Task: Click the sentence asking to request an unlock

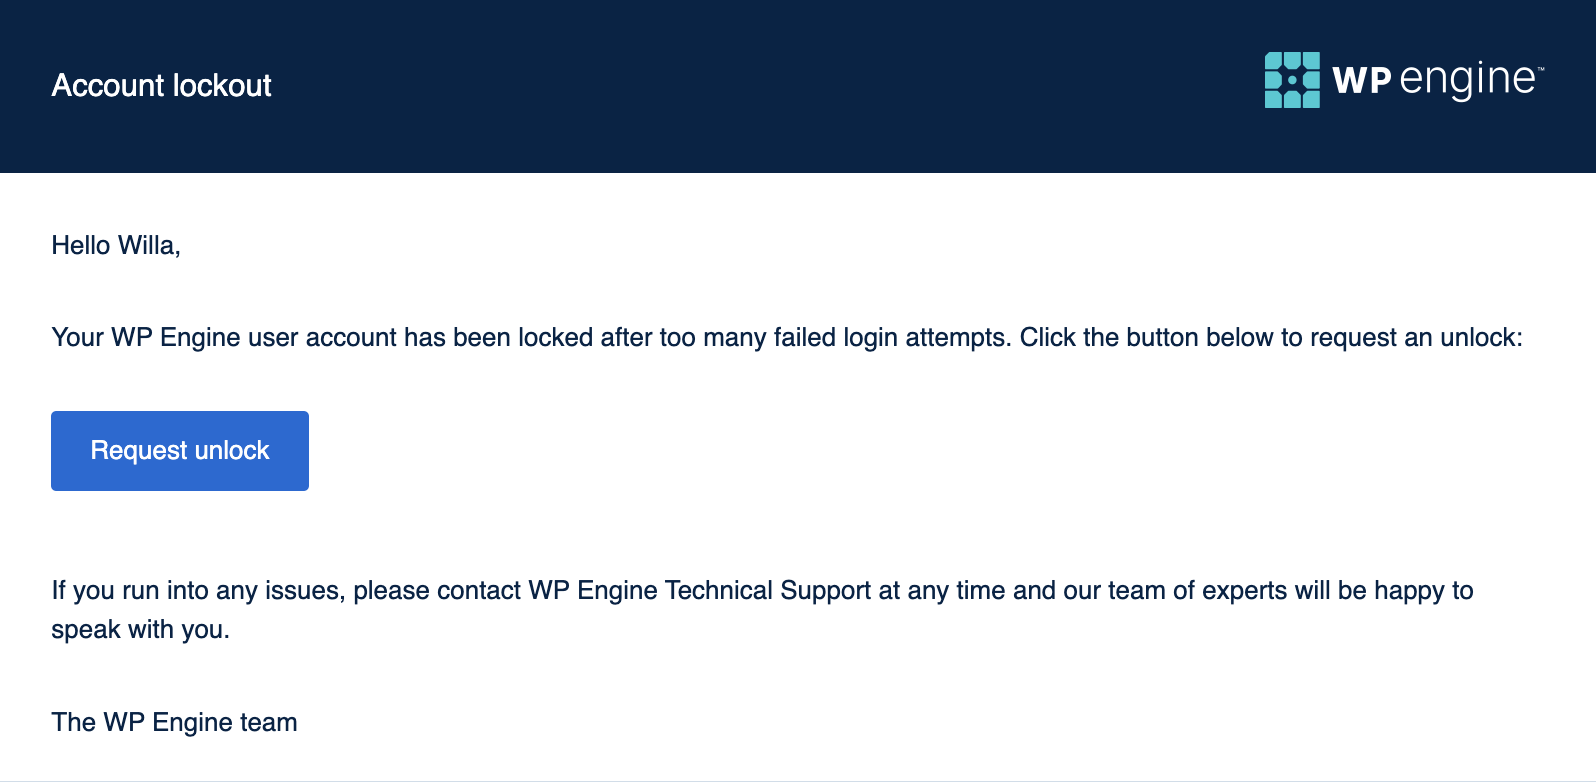Action: click(787, 337)
